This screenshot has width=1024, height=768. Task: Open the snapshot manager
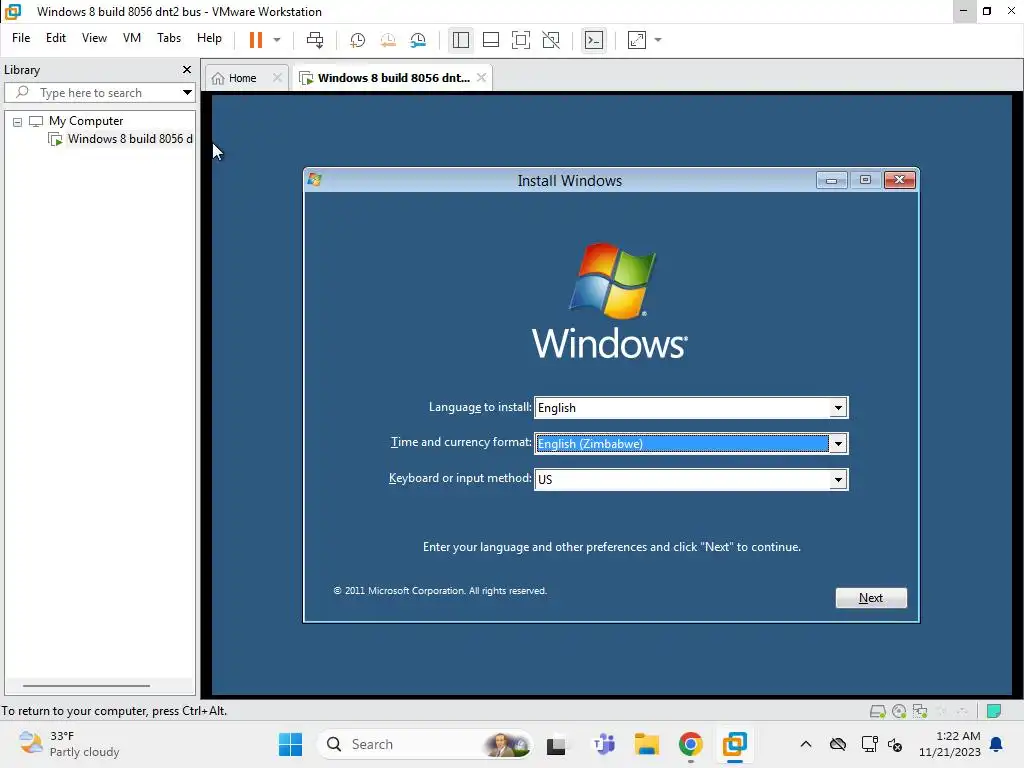[x=418, y=40]
